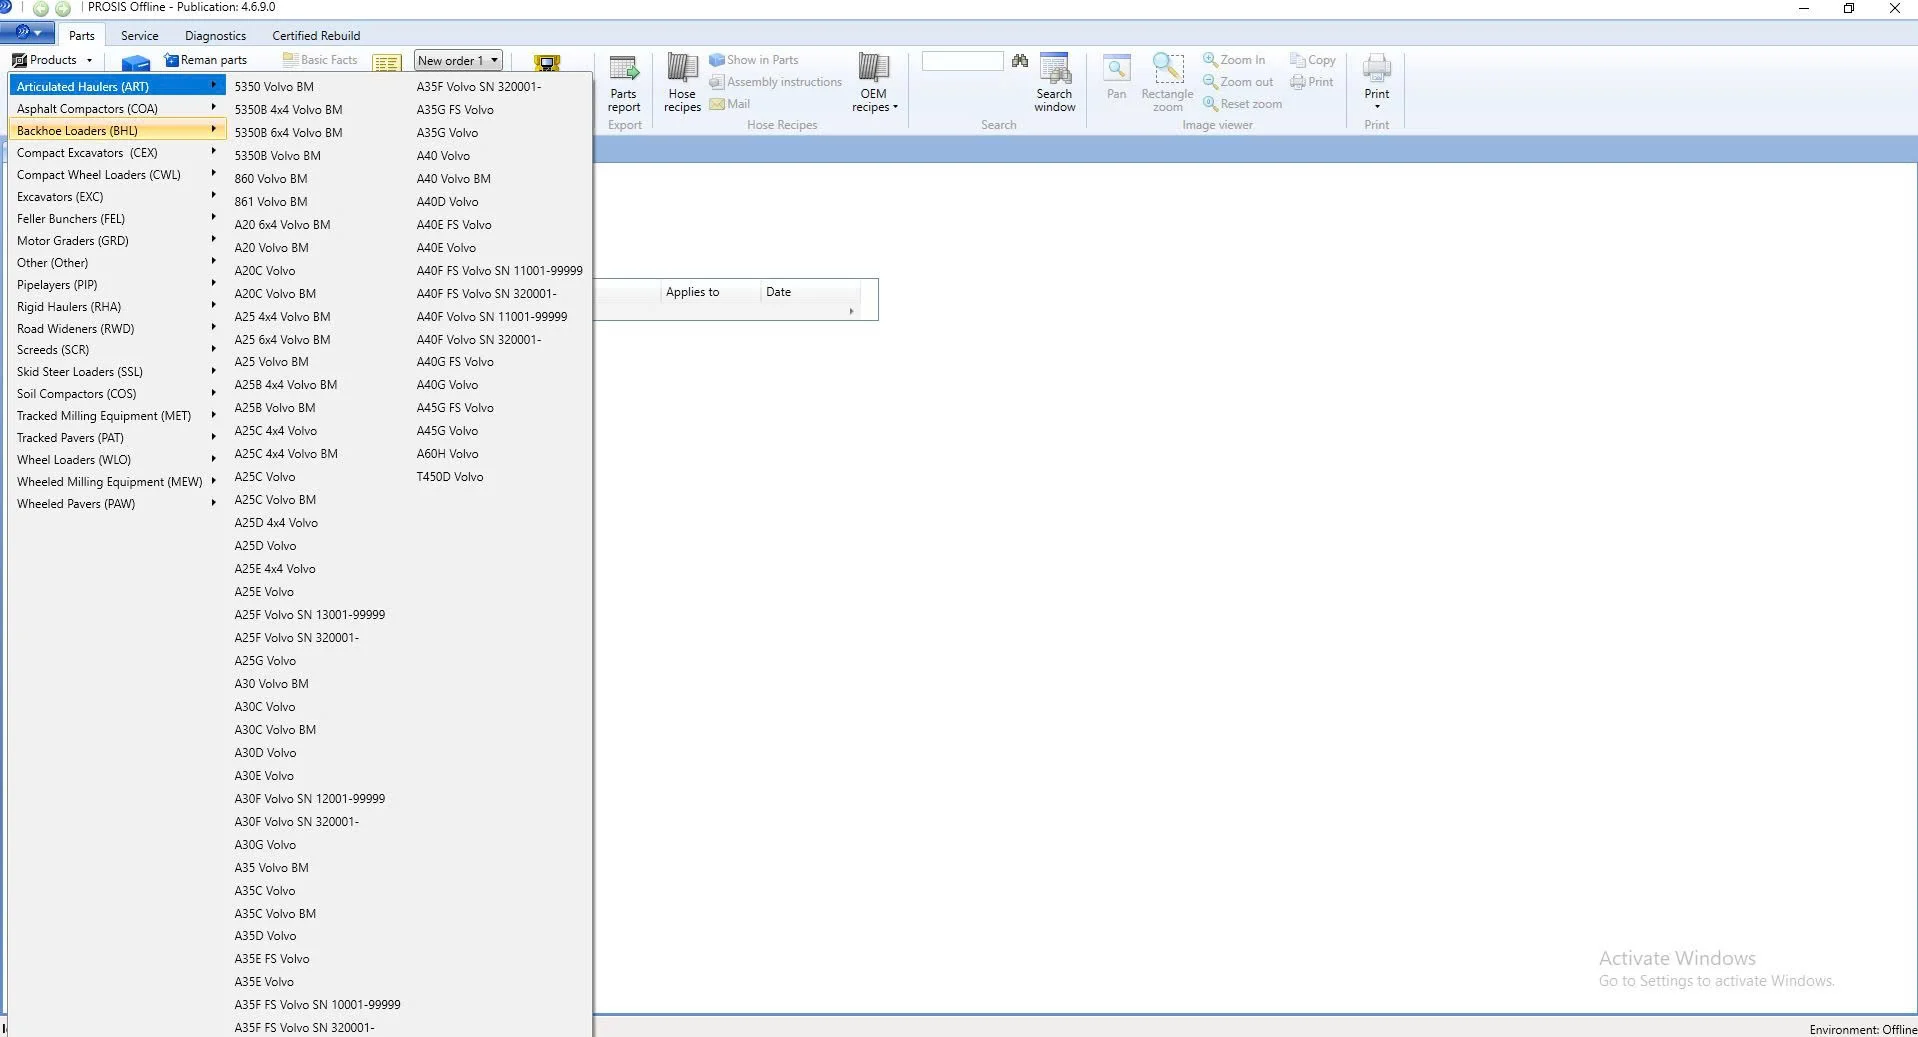1918x1037 pixels.
Task: Click Assembly instructions
Action: (x=776, y=82)
